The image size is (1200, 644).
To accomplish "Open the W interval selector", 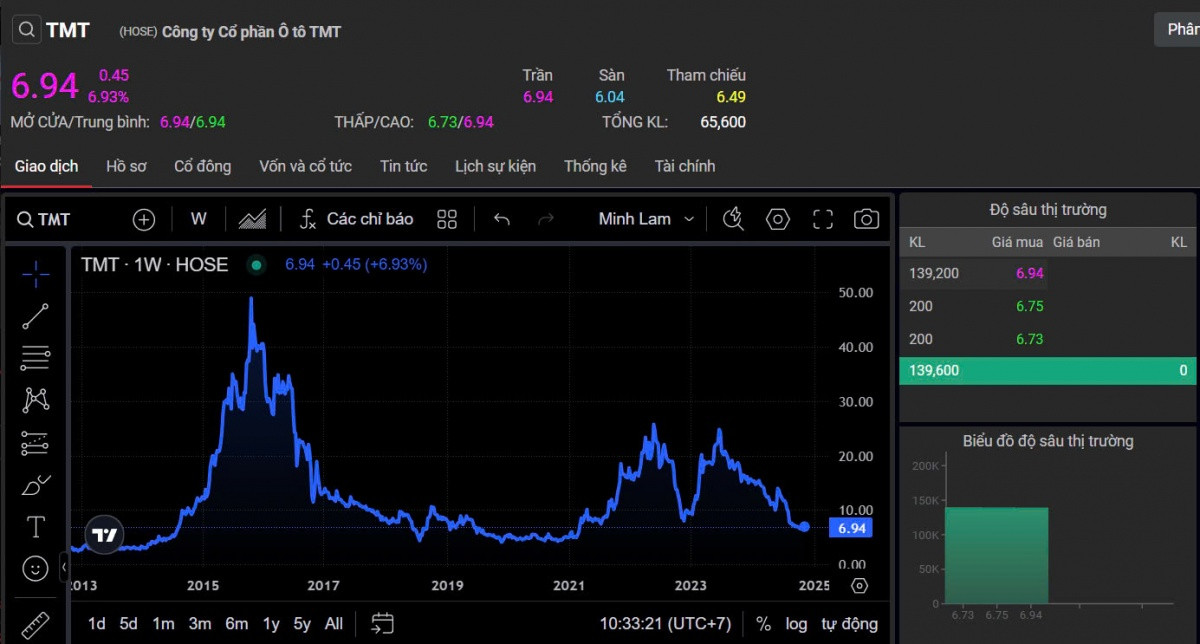I will 199,219.
